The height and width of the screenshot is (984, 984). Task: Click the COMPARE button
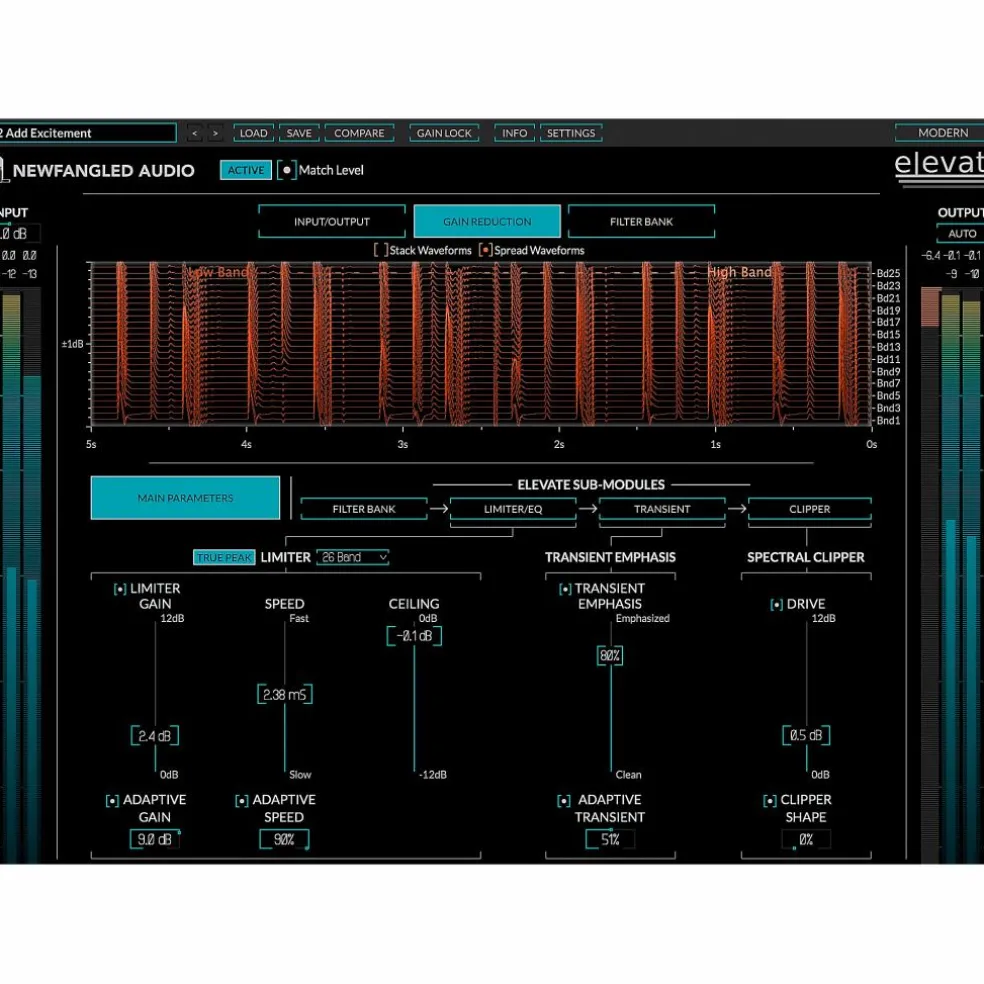click(x=359, y=133)
